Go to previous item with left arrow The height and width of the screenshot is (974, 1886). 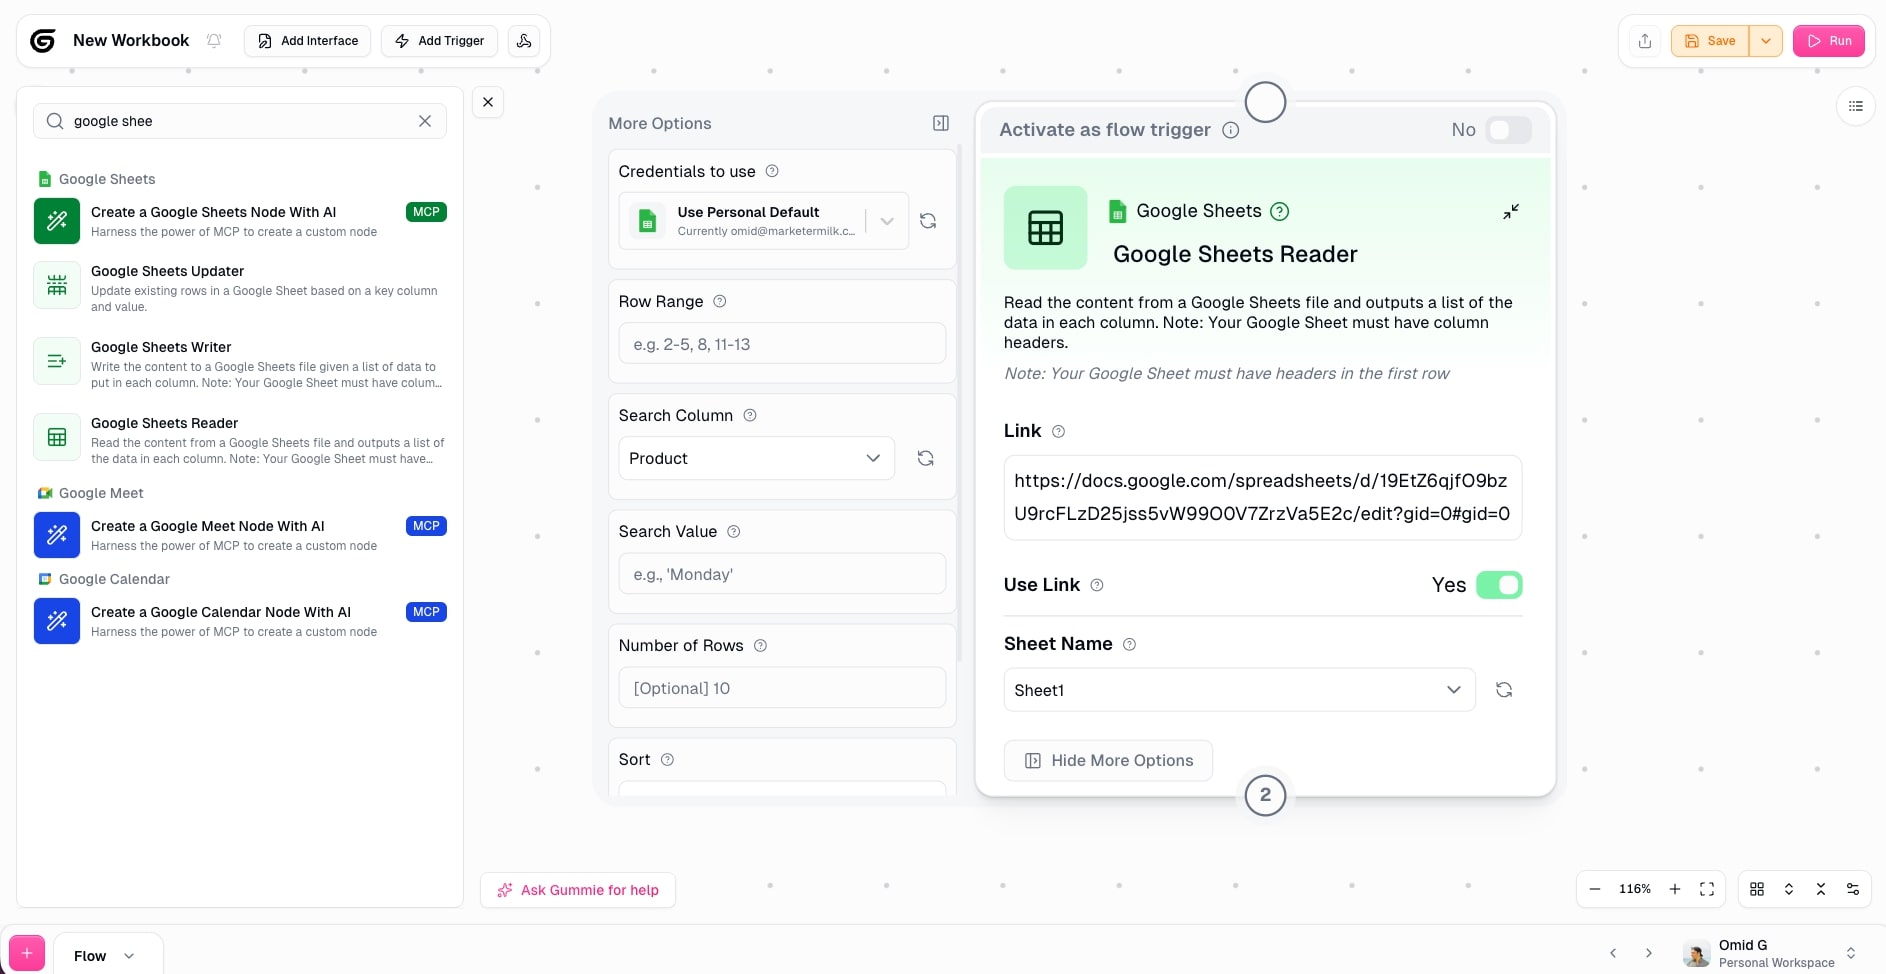(1613, 953)
